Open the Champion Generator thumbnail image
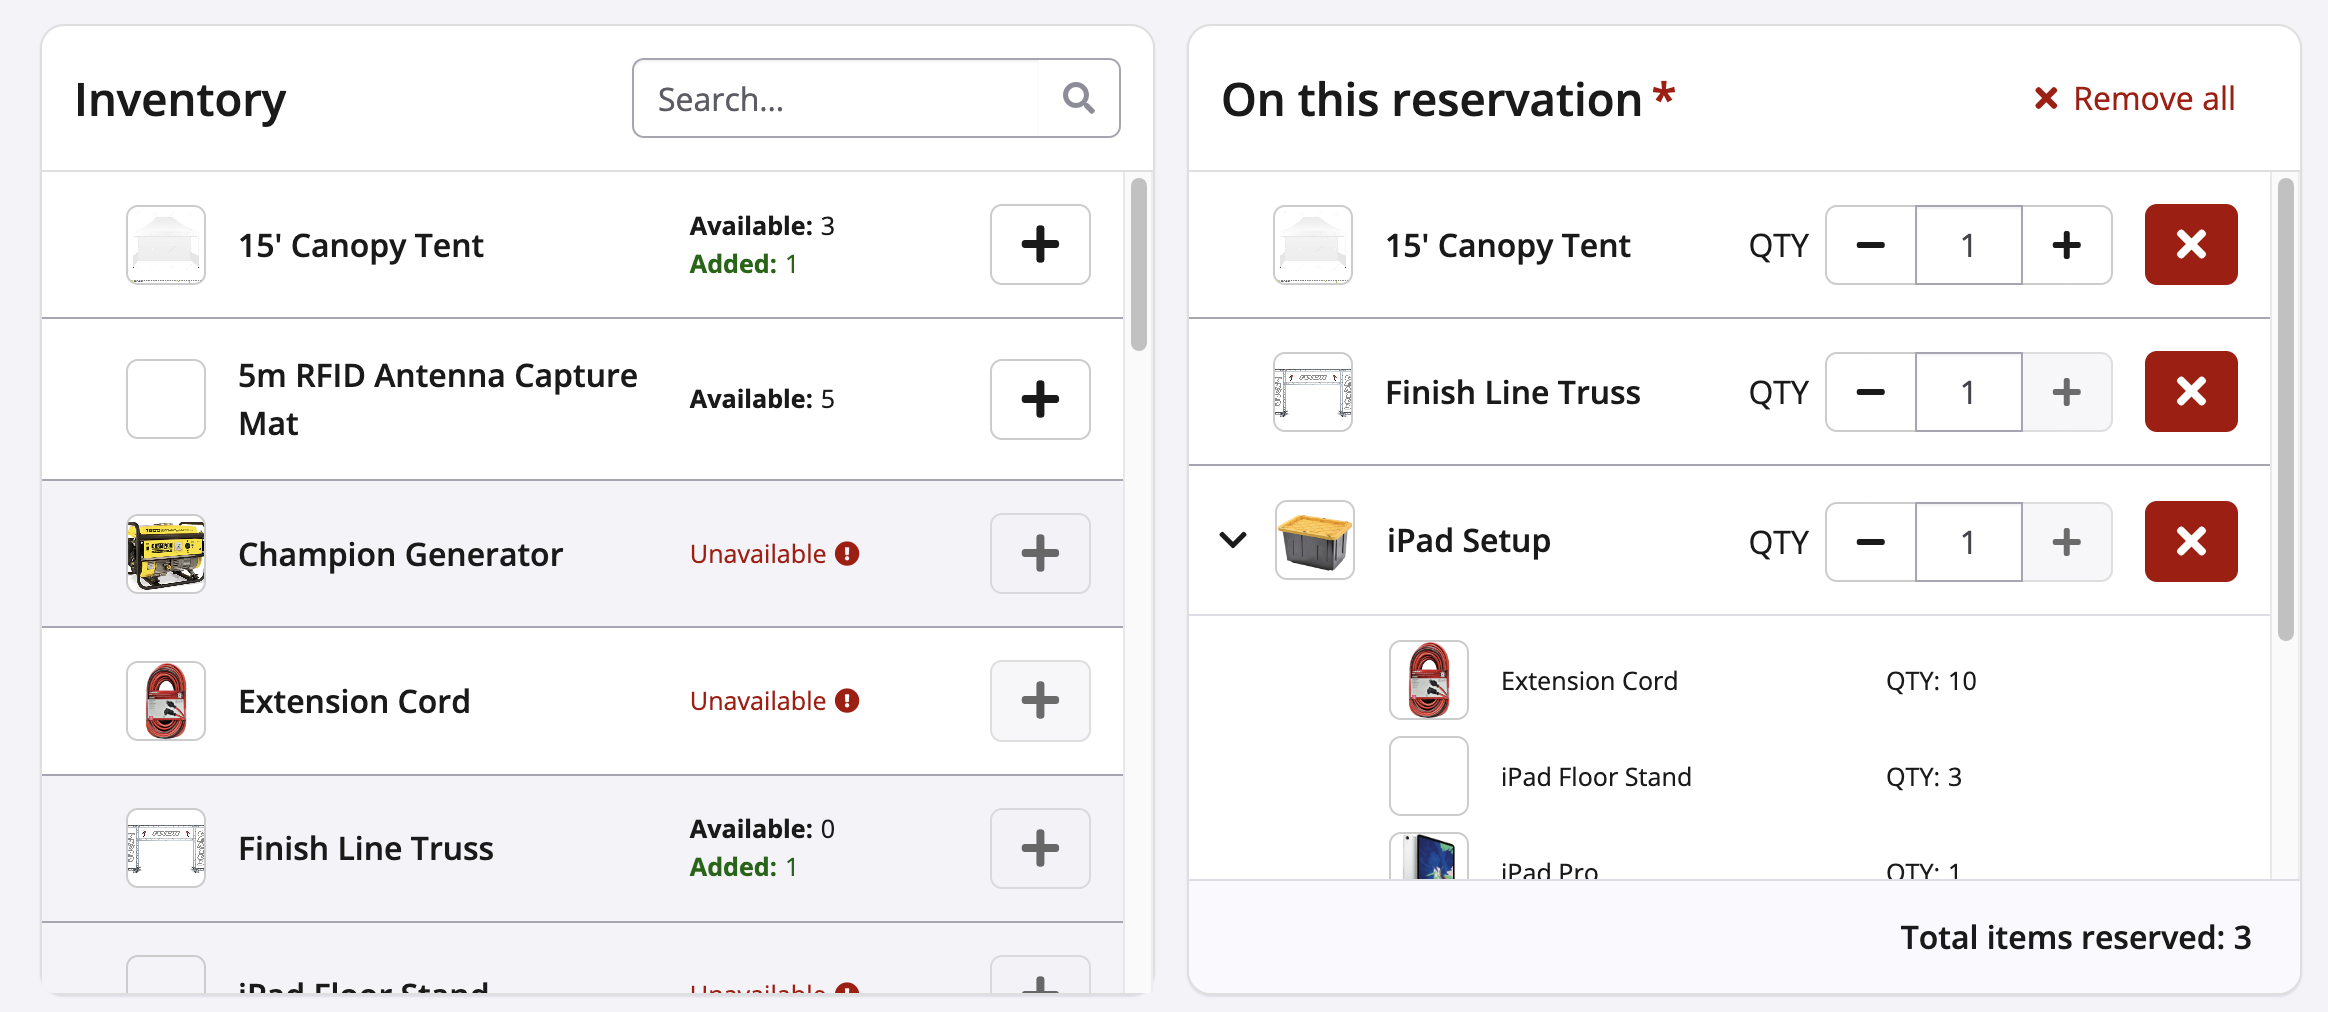Viewport: 2328px width, 1012px height. coord(166,554)
